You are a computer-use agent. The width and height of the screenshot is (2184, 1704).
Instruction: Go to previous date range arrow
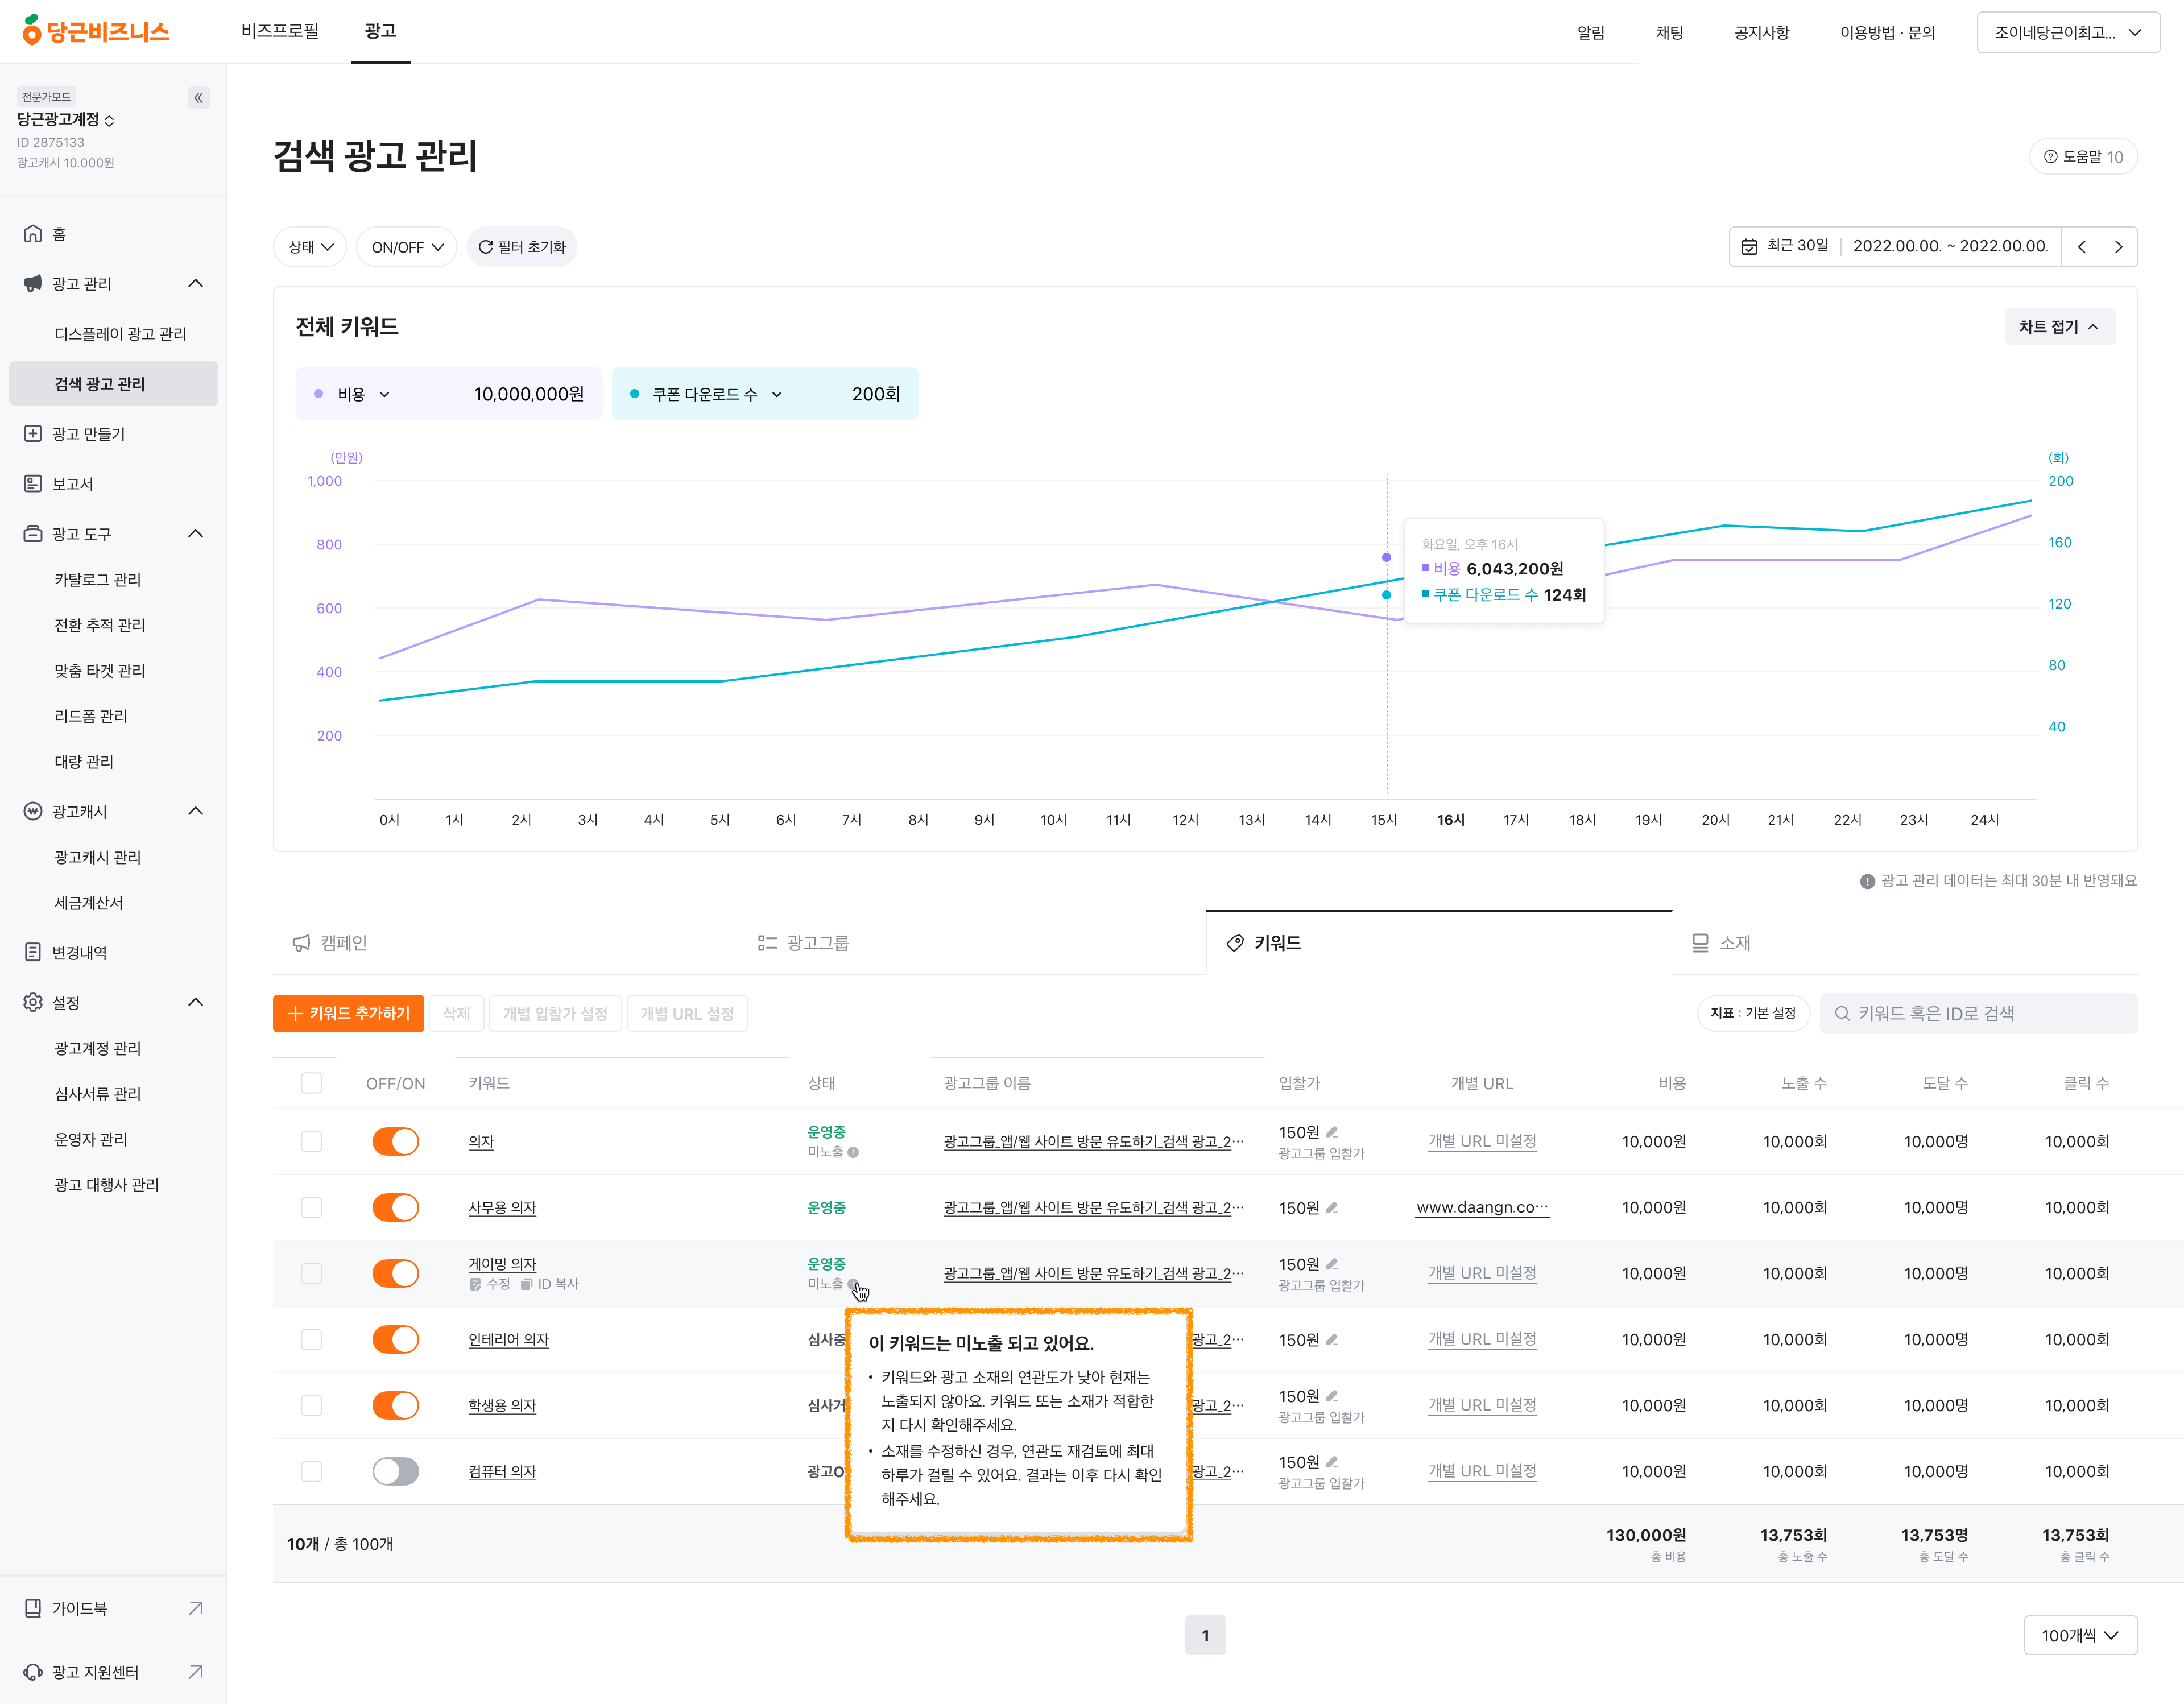[x=2081, y=246]
